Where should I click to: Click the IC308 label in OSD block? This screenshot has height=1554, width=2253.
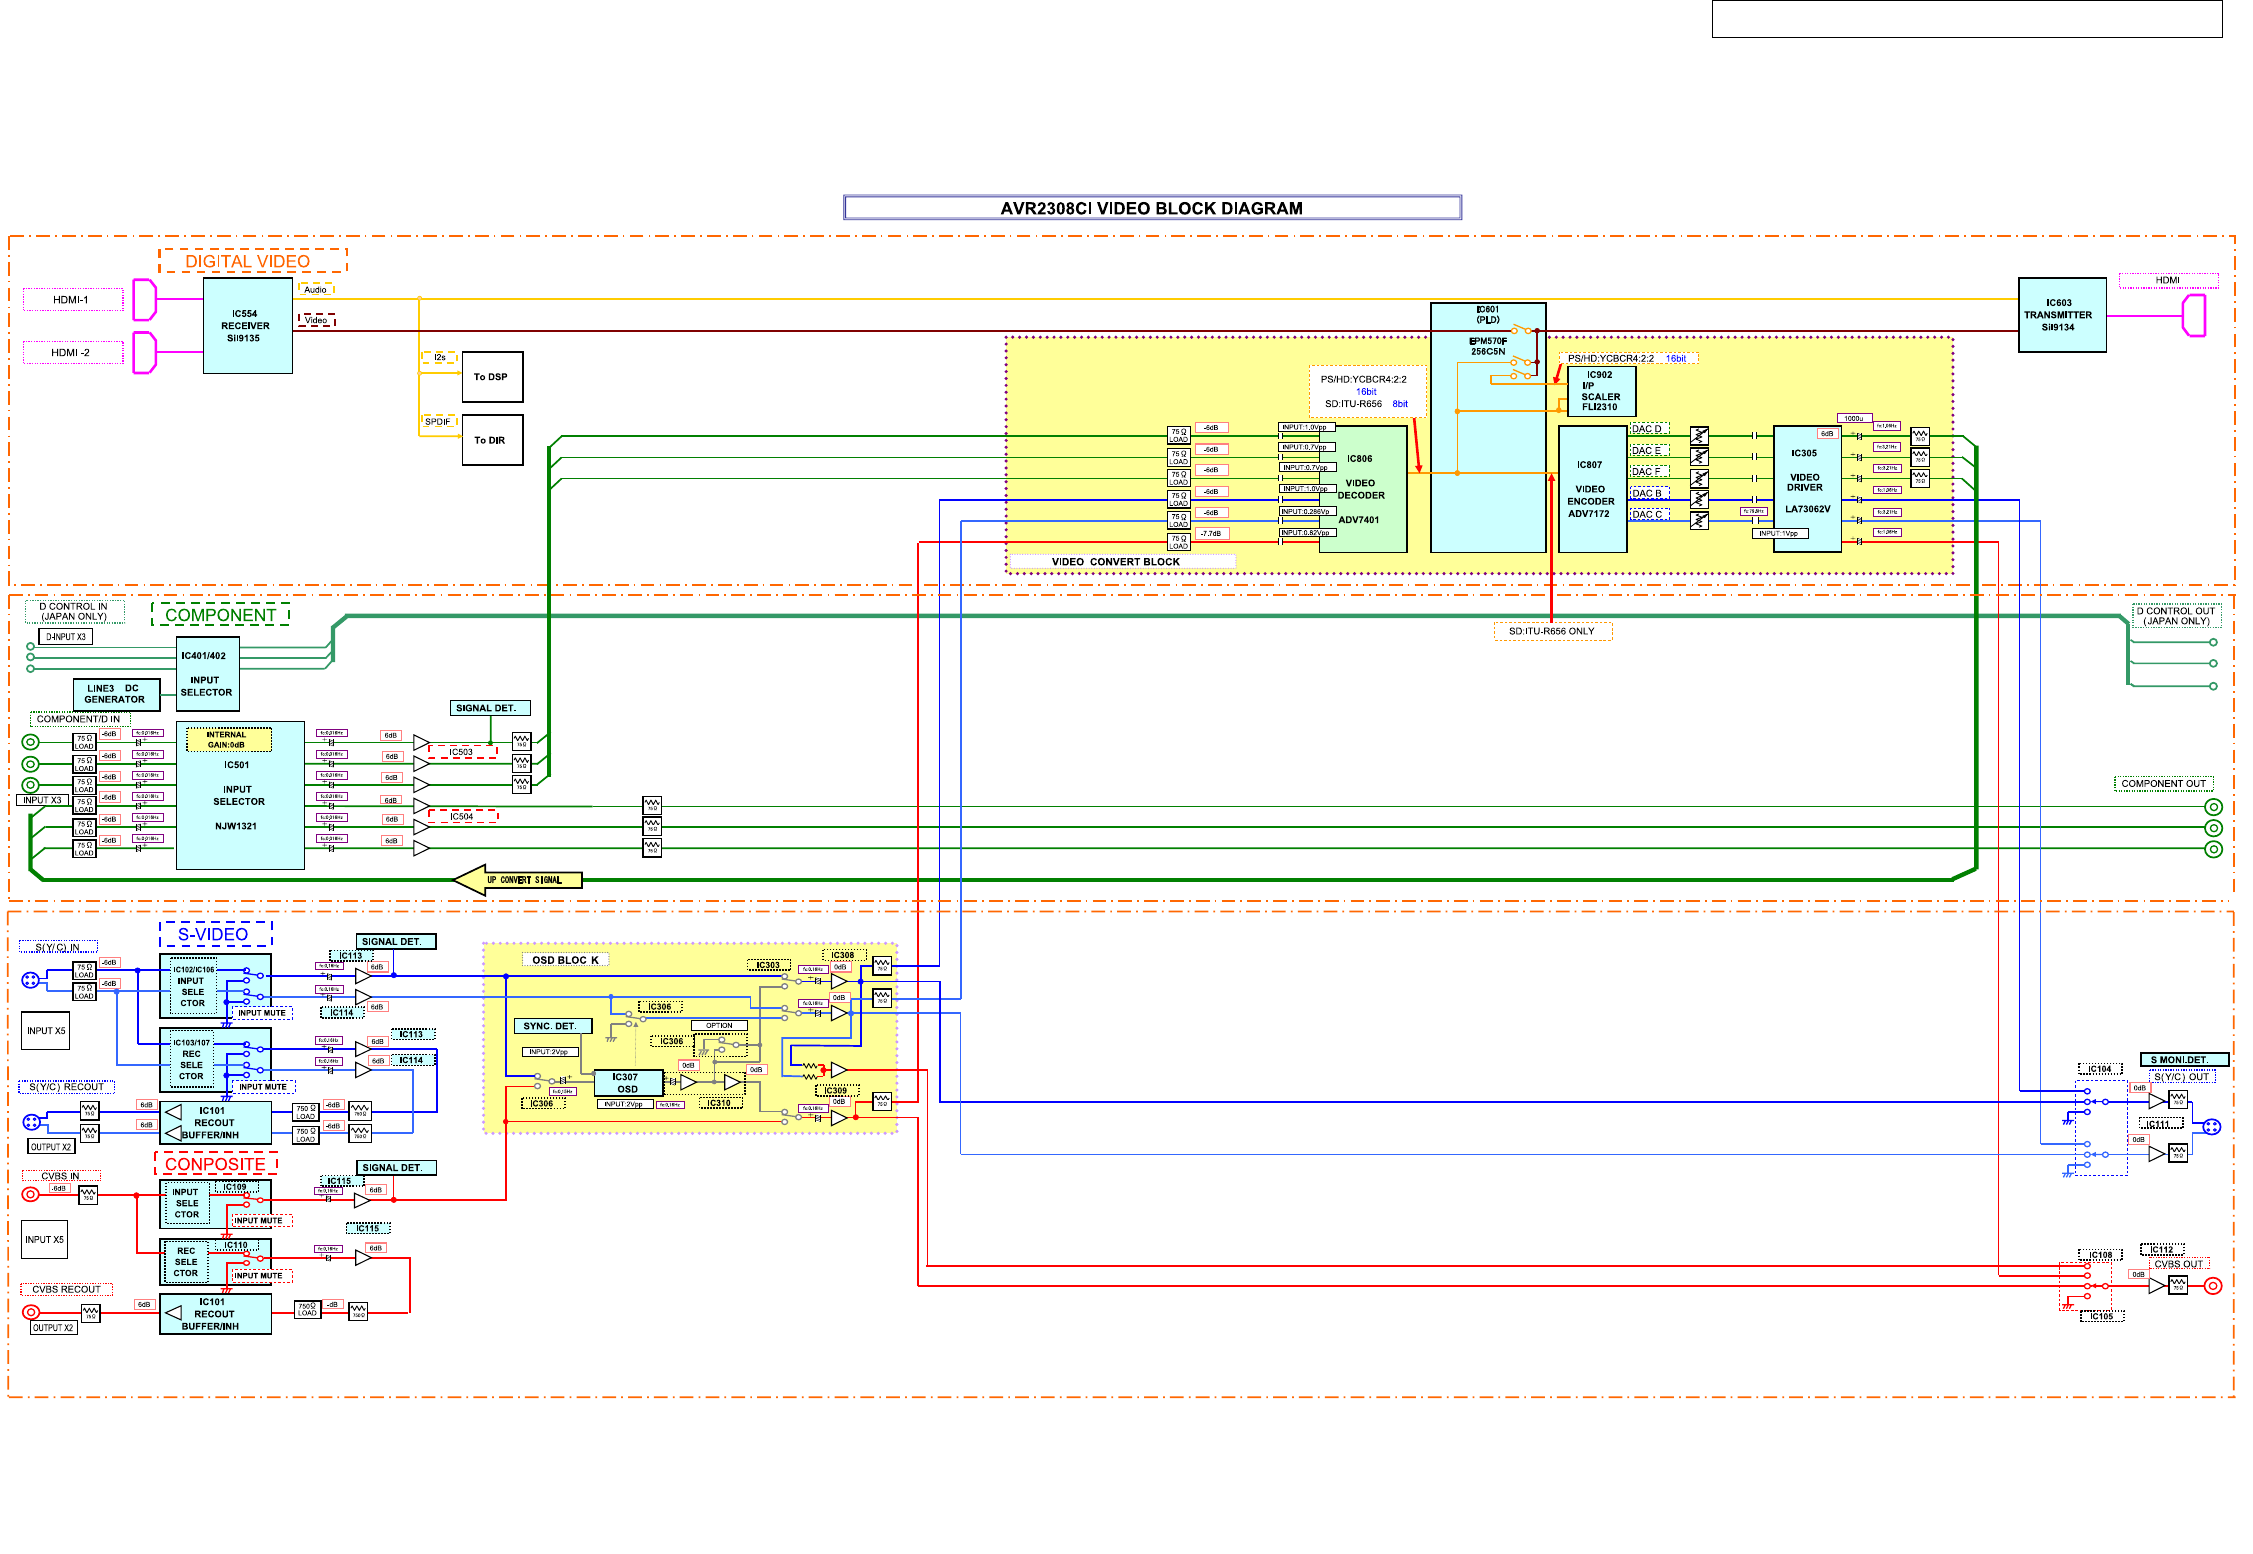coord(844,955)
